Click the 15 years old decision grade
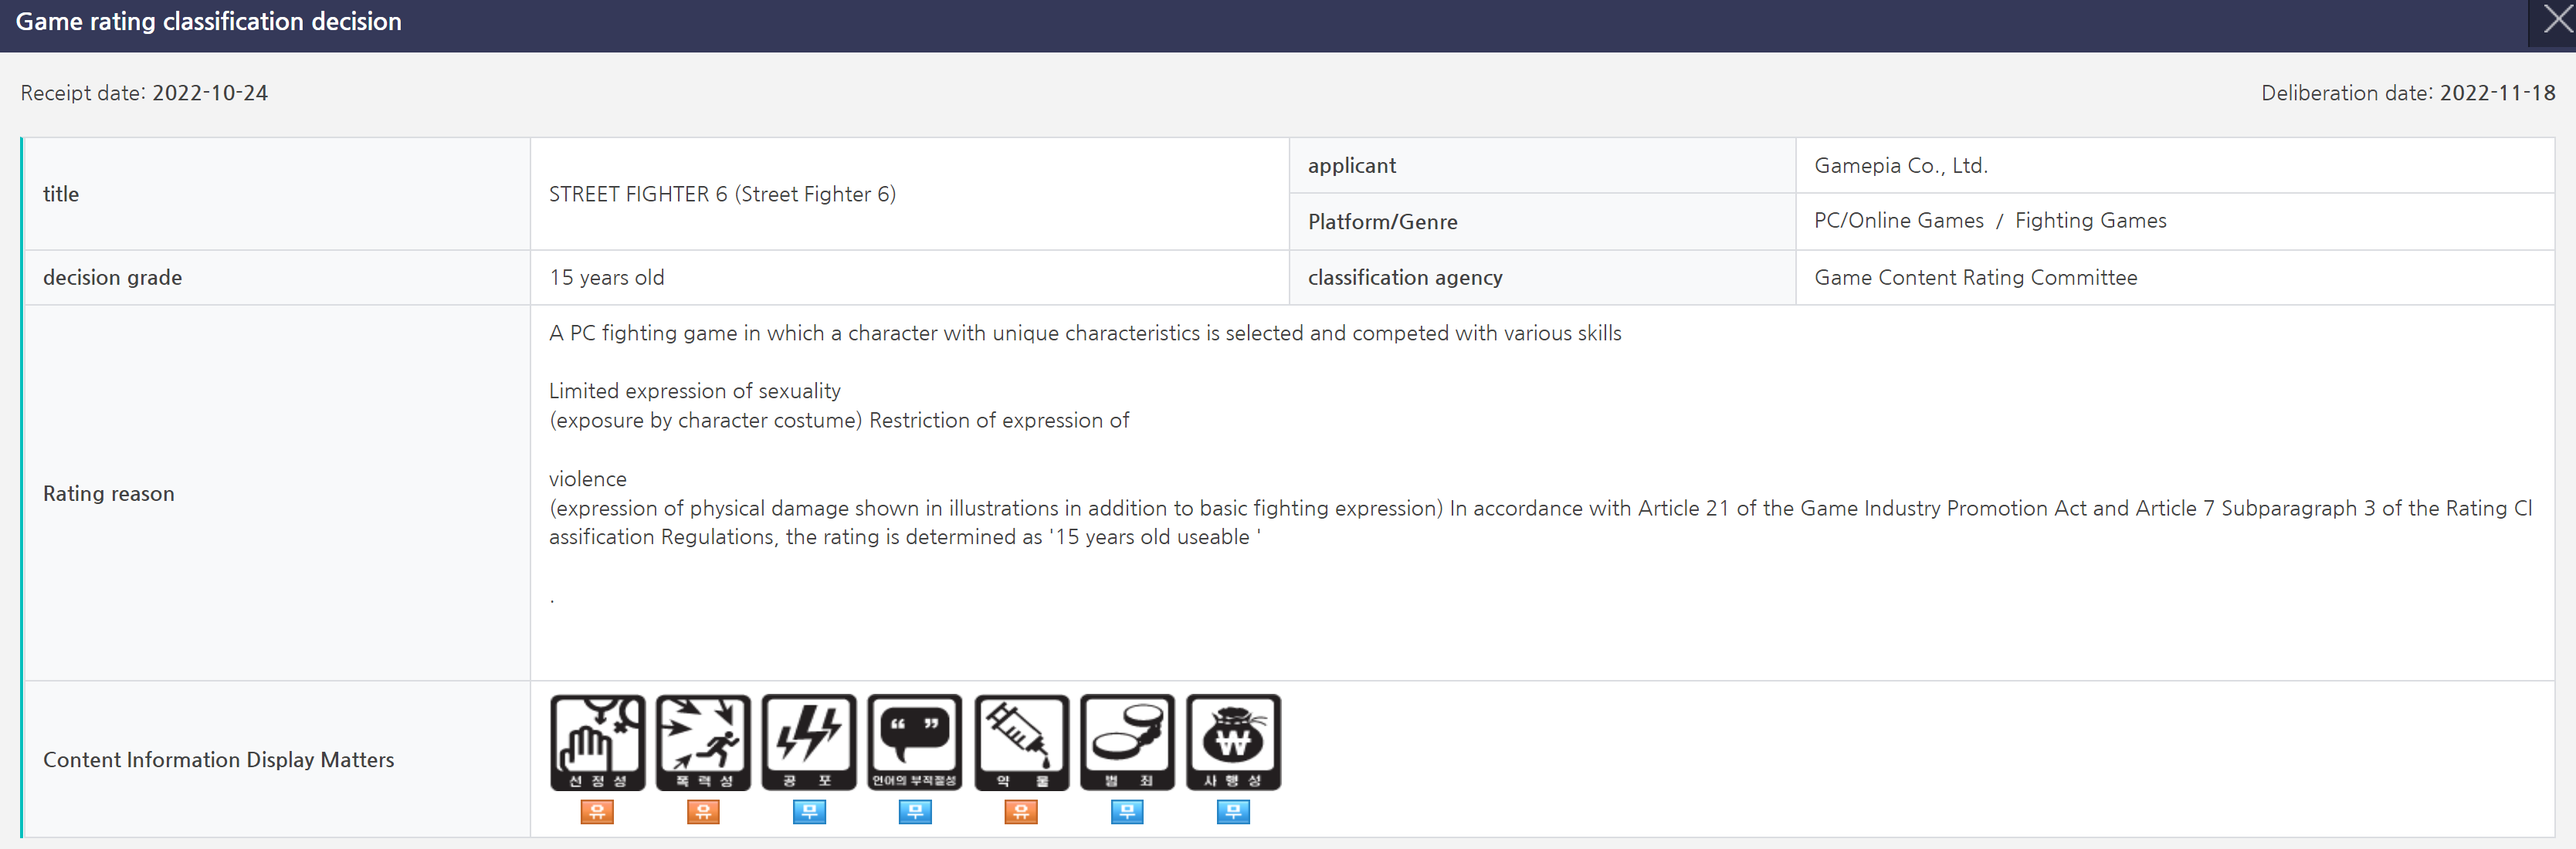The image size is (2576, 849). (x=606, y=278)
